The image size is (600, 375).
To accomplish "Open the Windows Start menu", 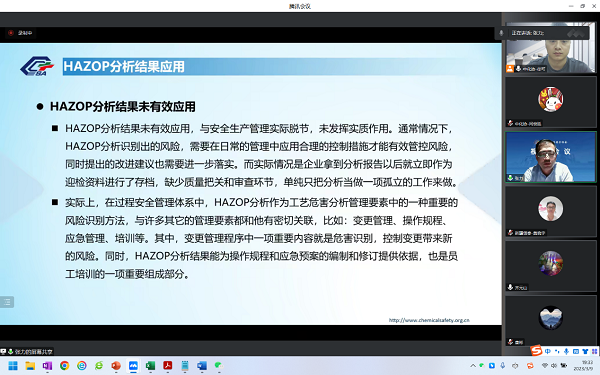I will (13, 366).
